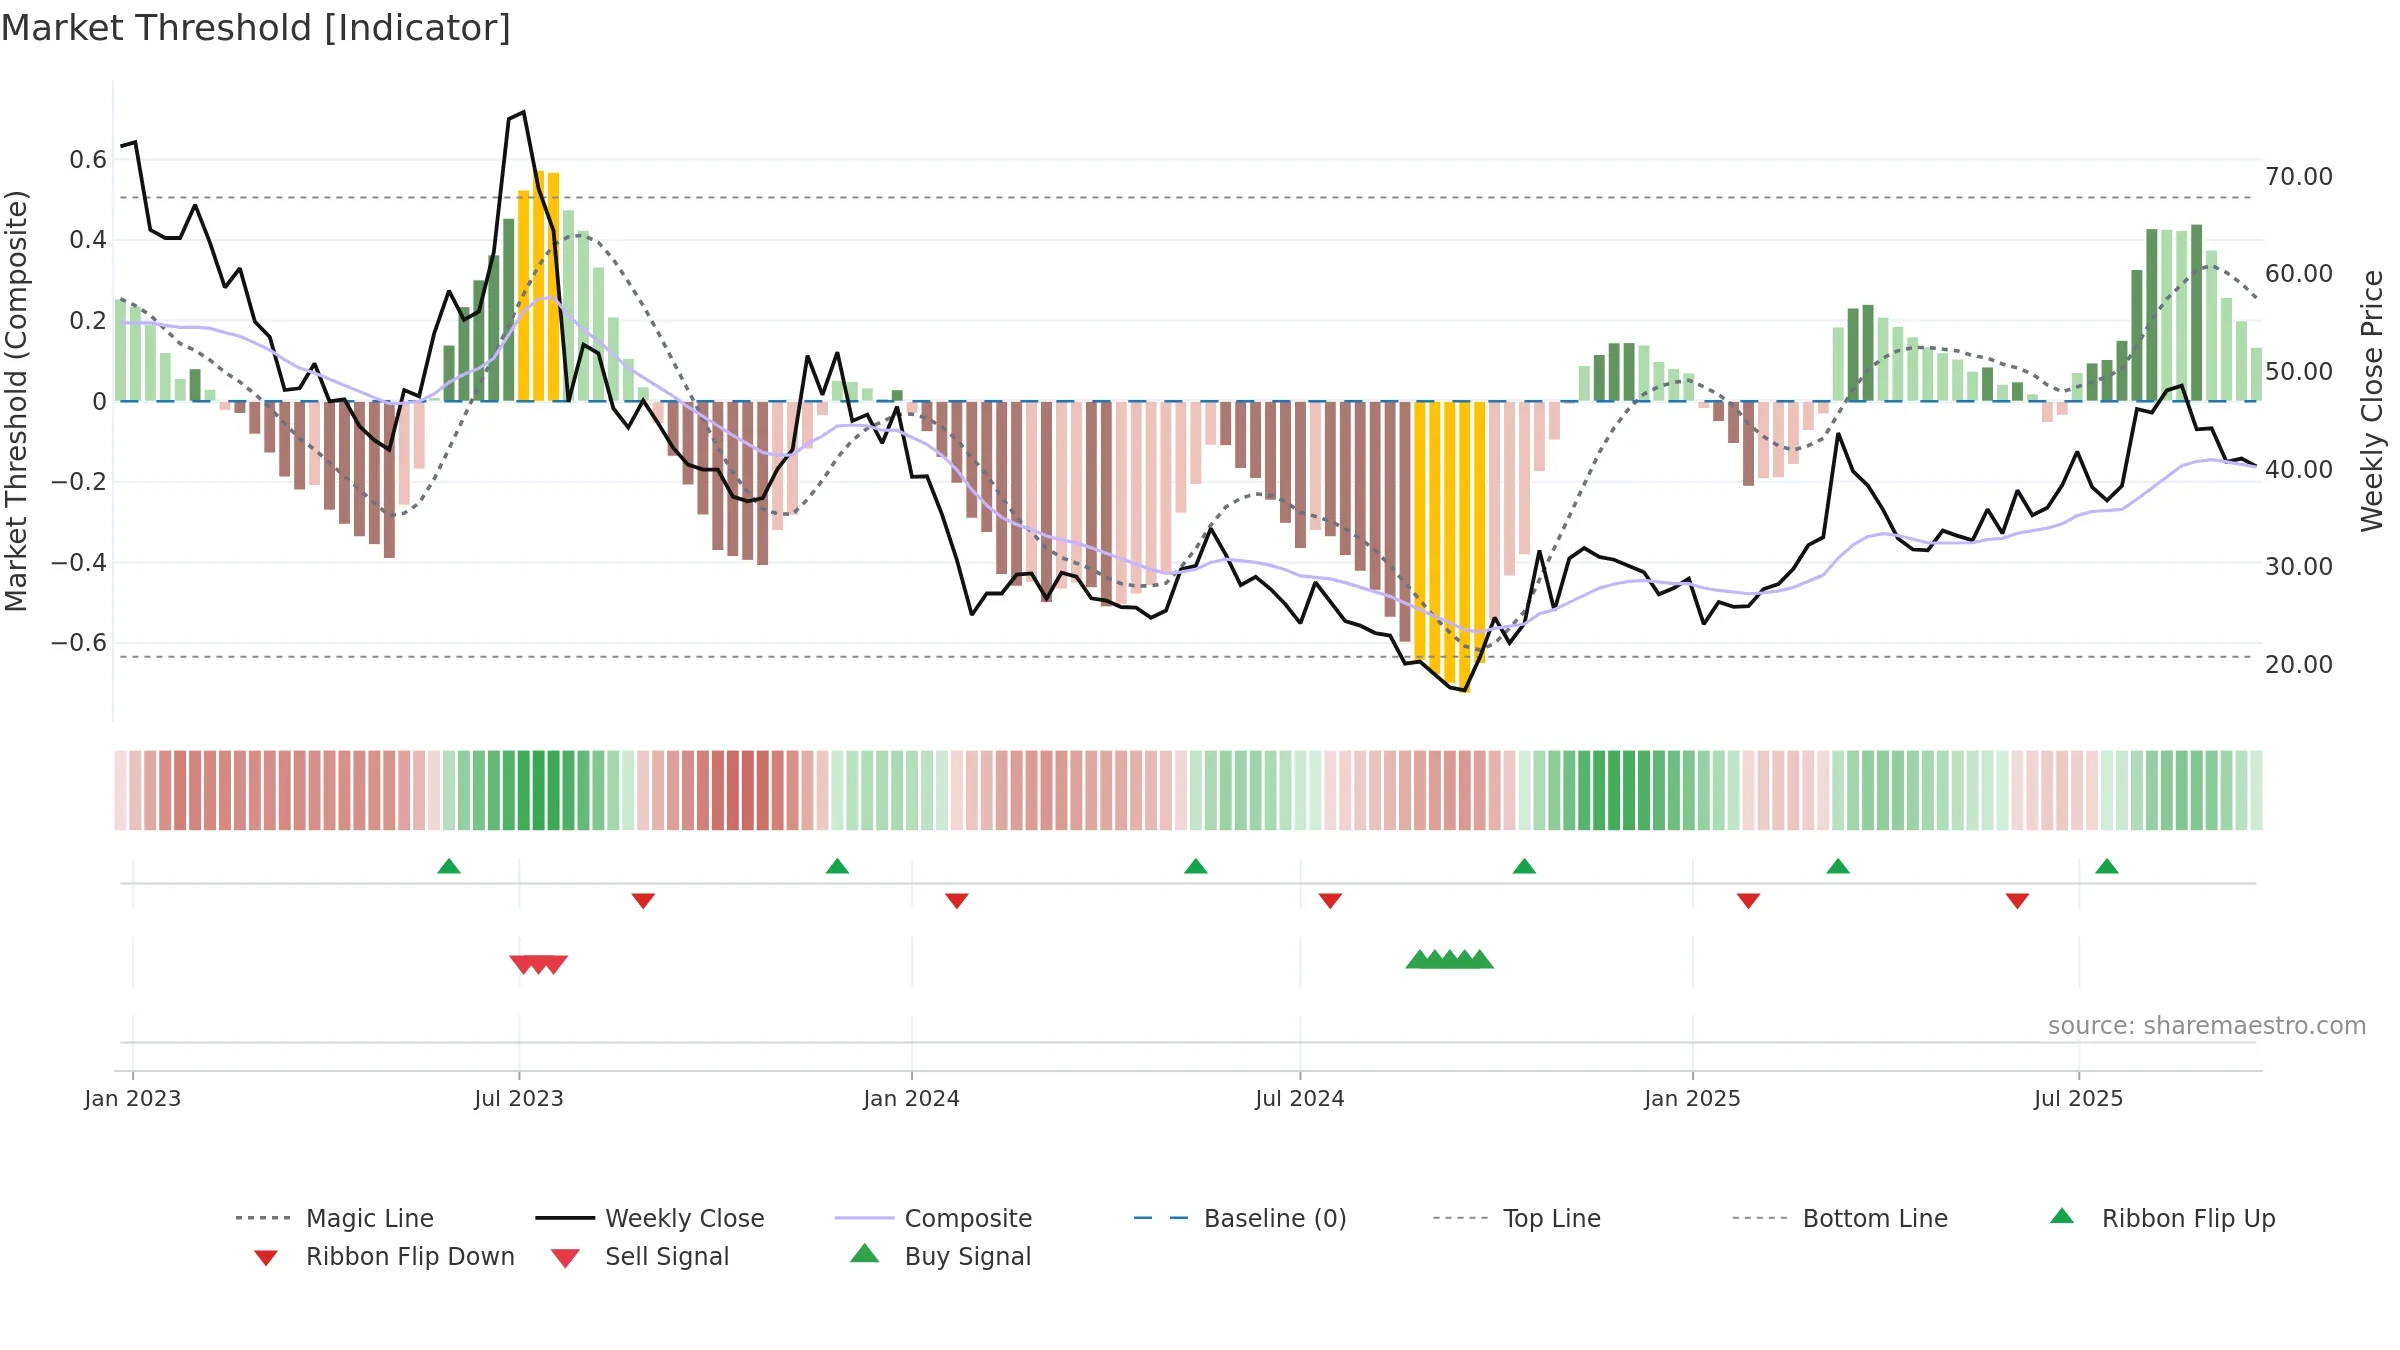
Task: Click the 20.00 price axis label
Action: pyautogui.click(x=2299, y=665)
